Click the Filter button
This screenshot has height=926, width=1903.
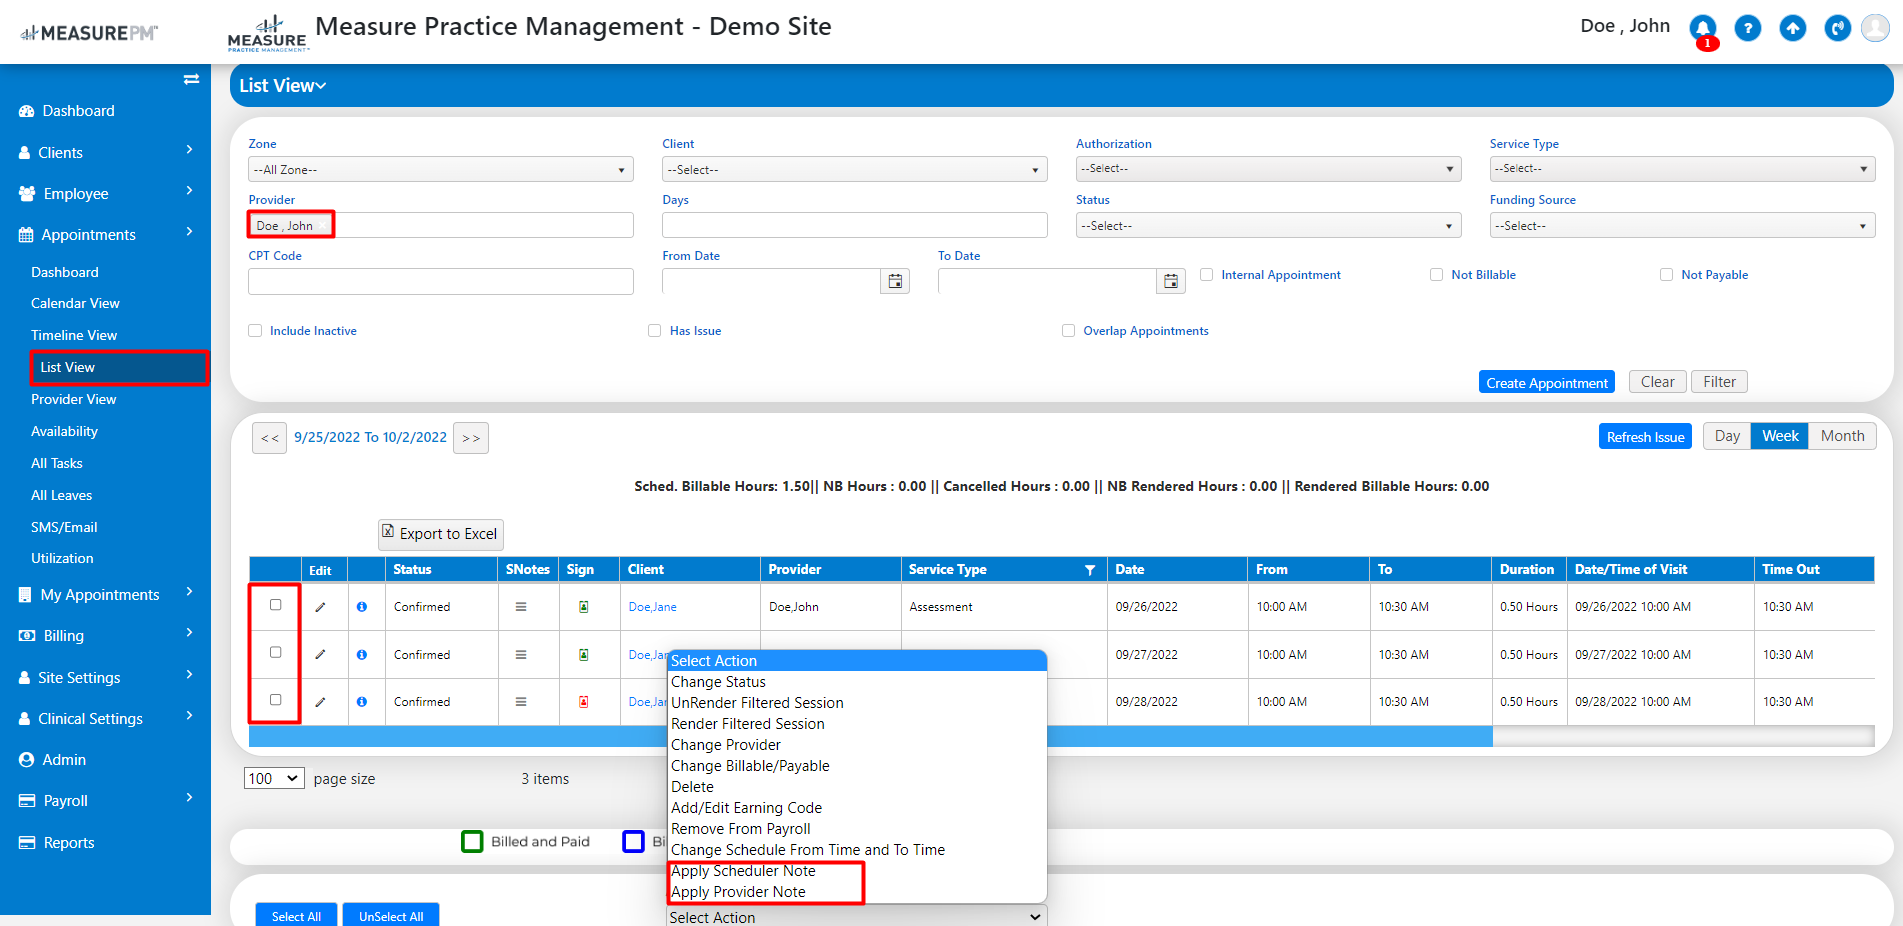pos(1720,382)
